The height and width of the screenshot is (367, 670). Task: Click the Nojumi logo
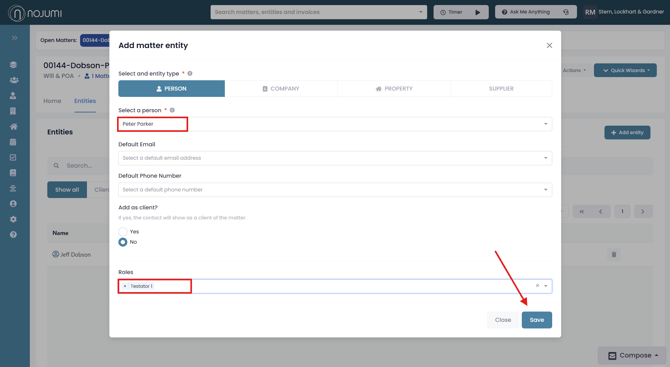coord(35,13)
